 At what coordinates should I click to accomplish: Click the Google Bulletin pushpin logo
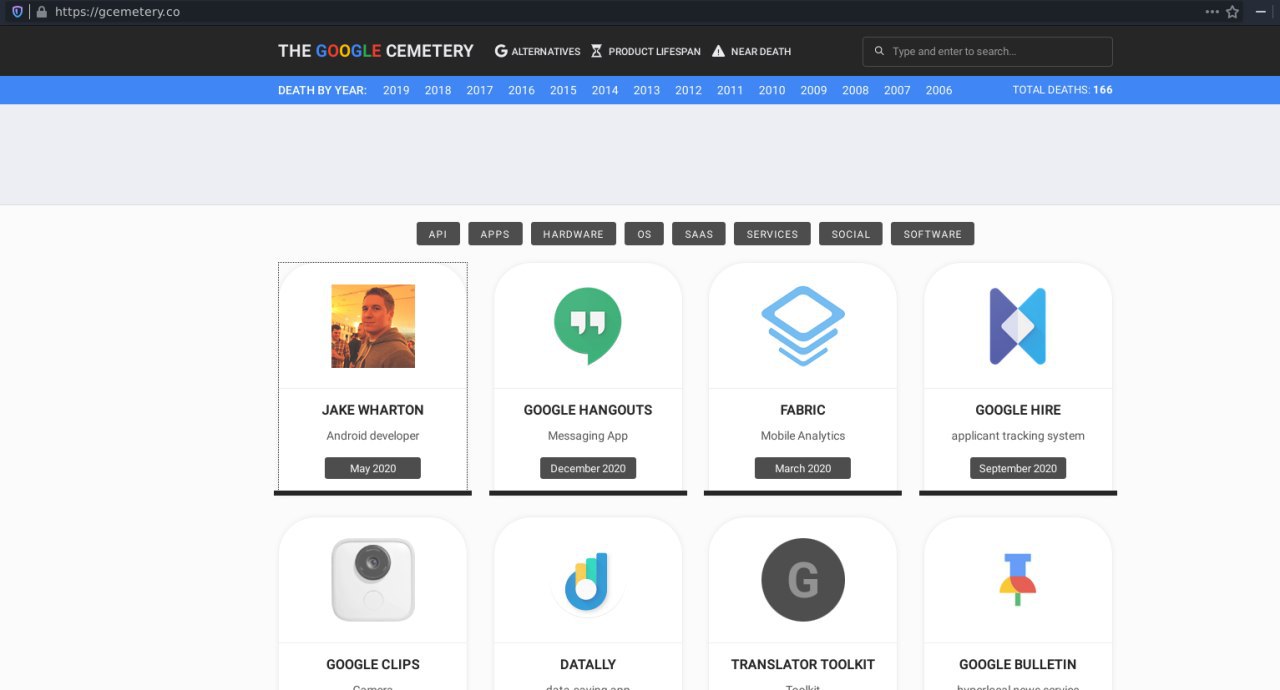(x=1018, y=580)
